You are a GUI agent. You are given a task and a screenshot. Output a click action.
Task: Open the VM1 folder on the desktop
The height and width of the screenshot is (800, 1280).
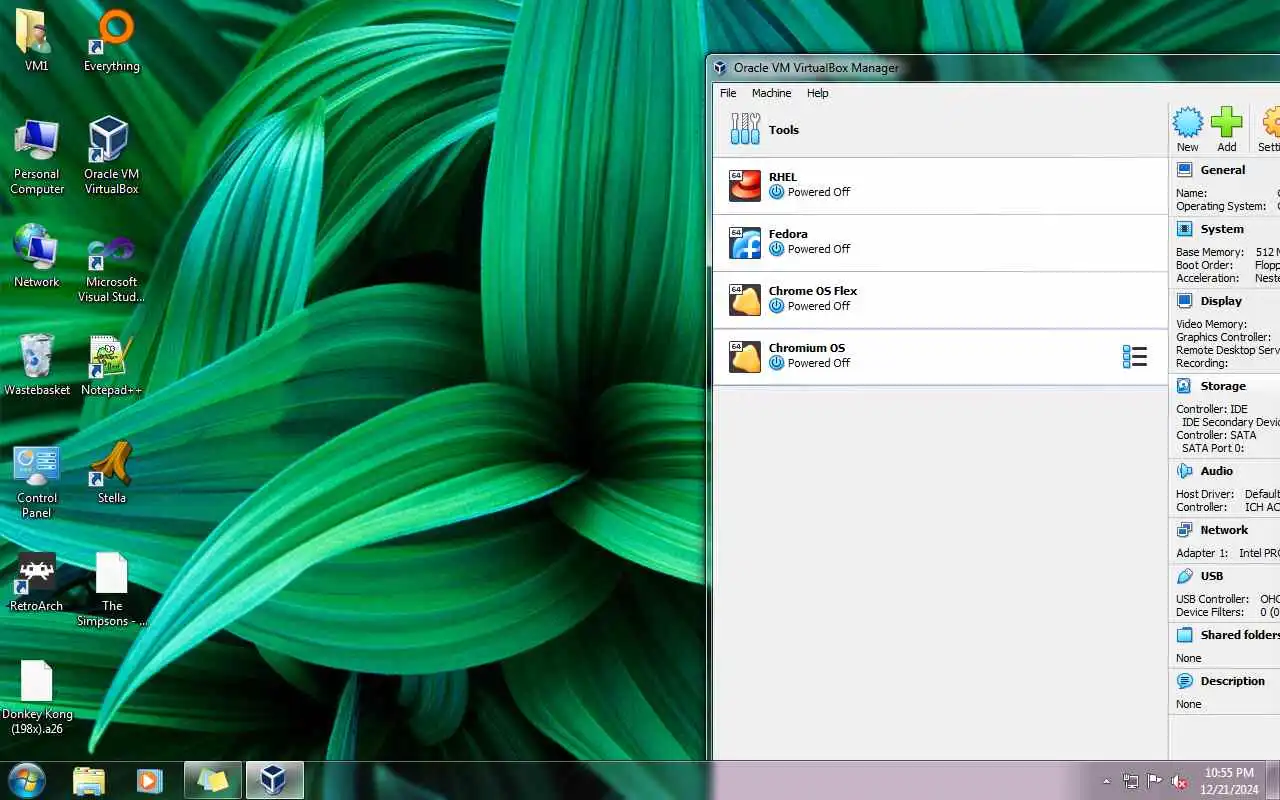[36, 41]
